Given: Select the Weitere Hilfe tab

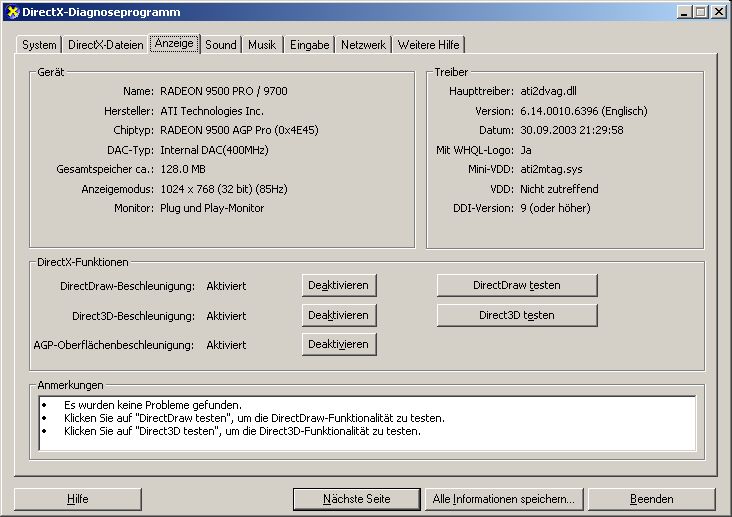Looking at the screenshot, I should 429,45.
